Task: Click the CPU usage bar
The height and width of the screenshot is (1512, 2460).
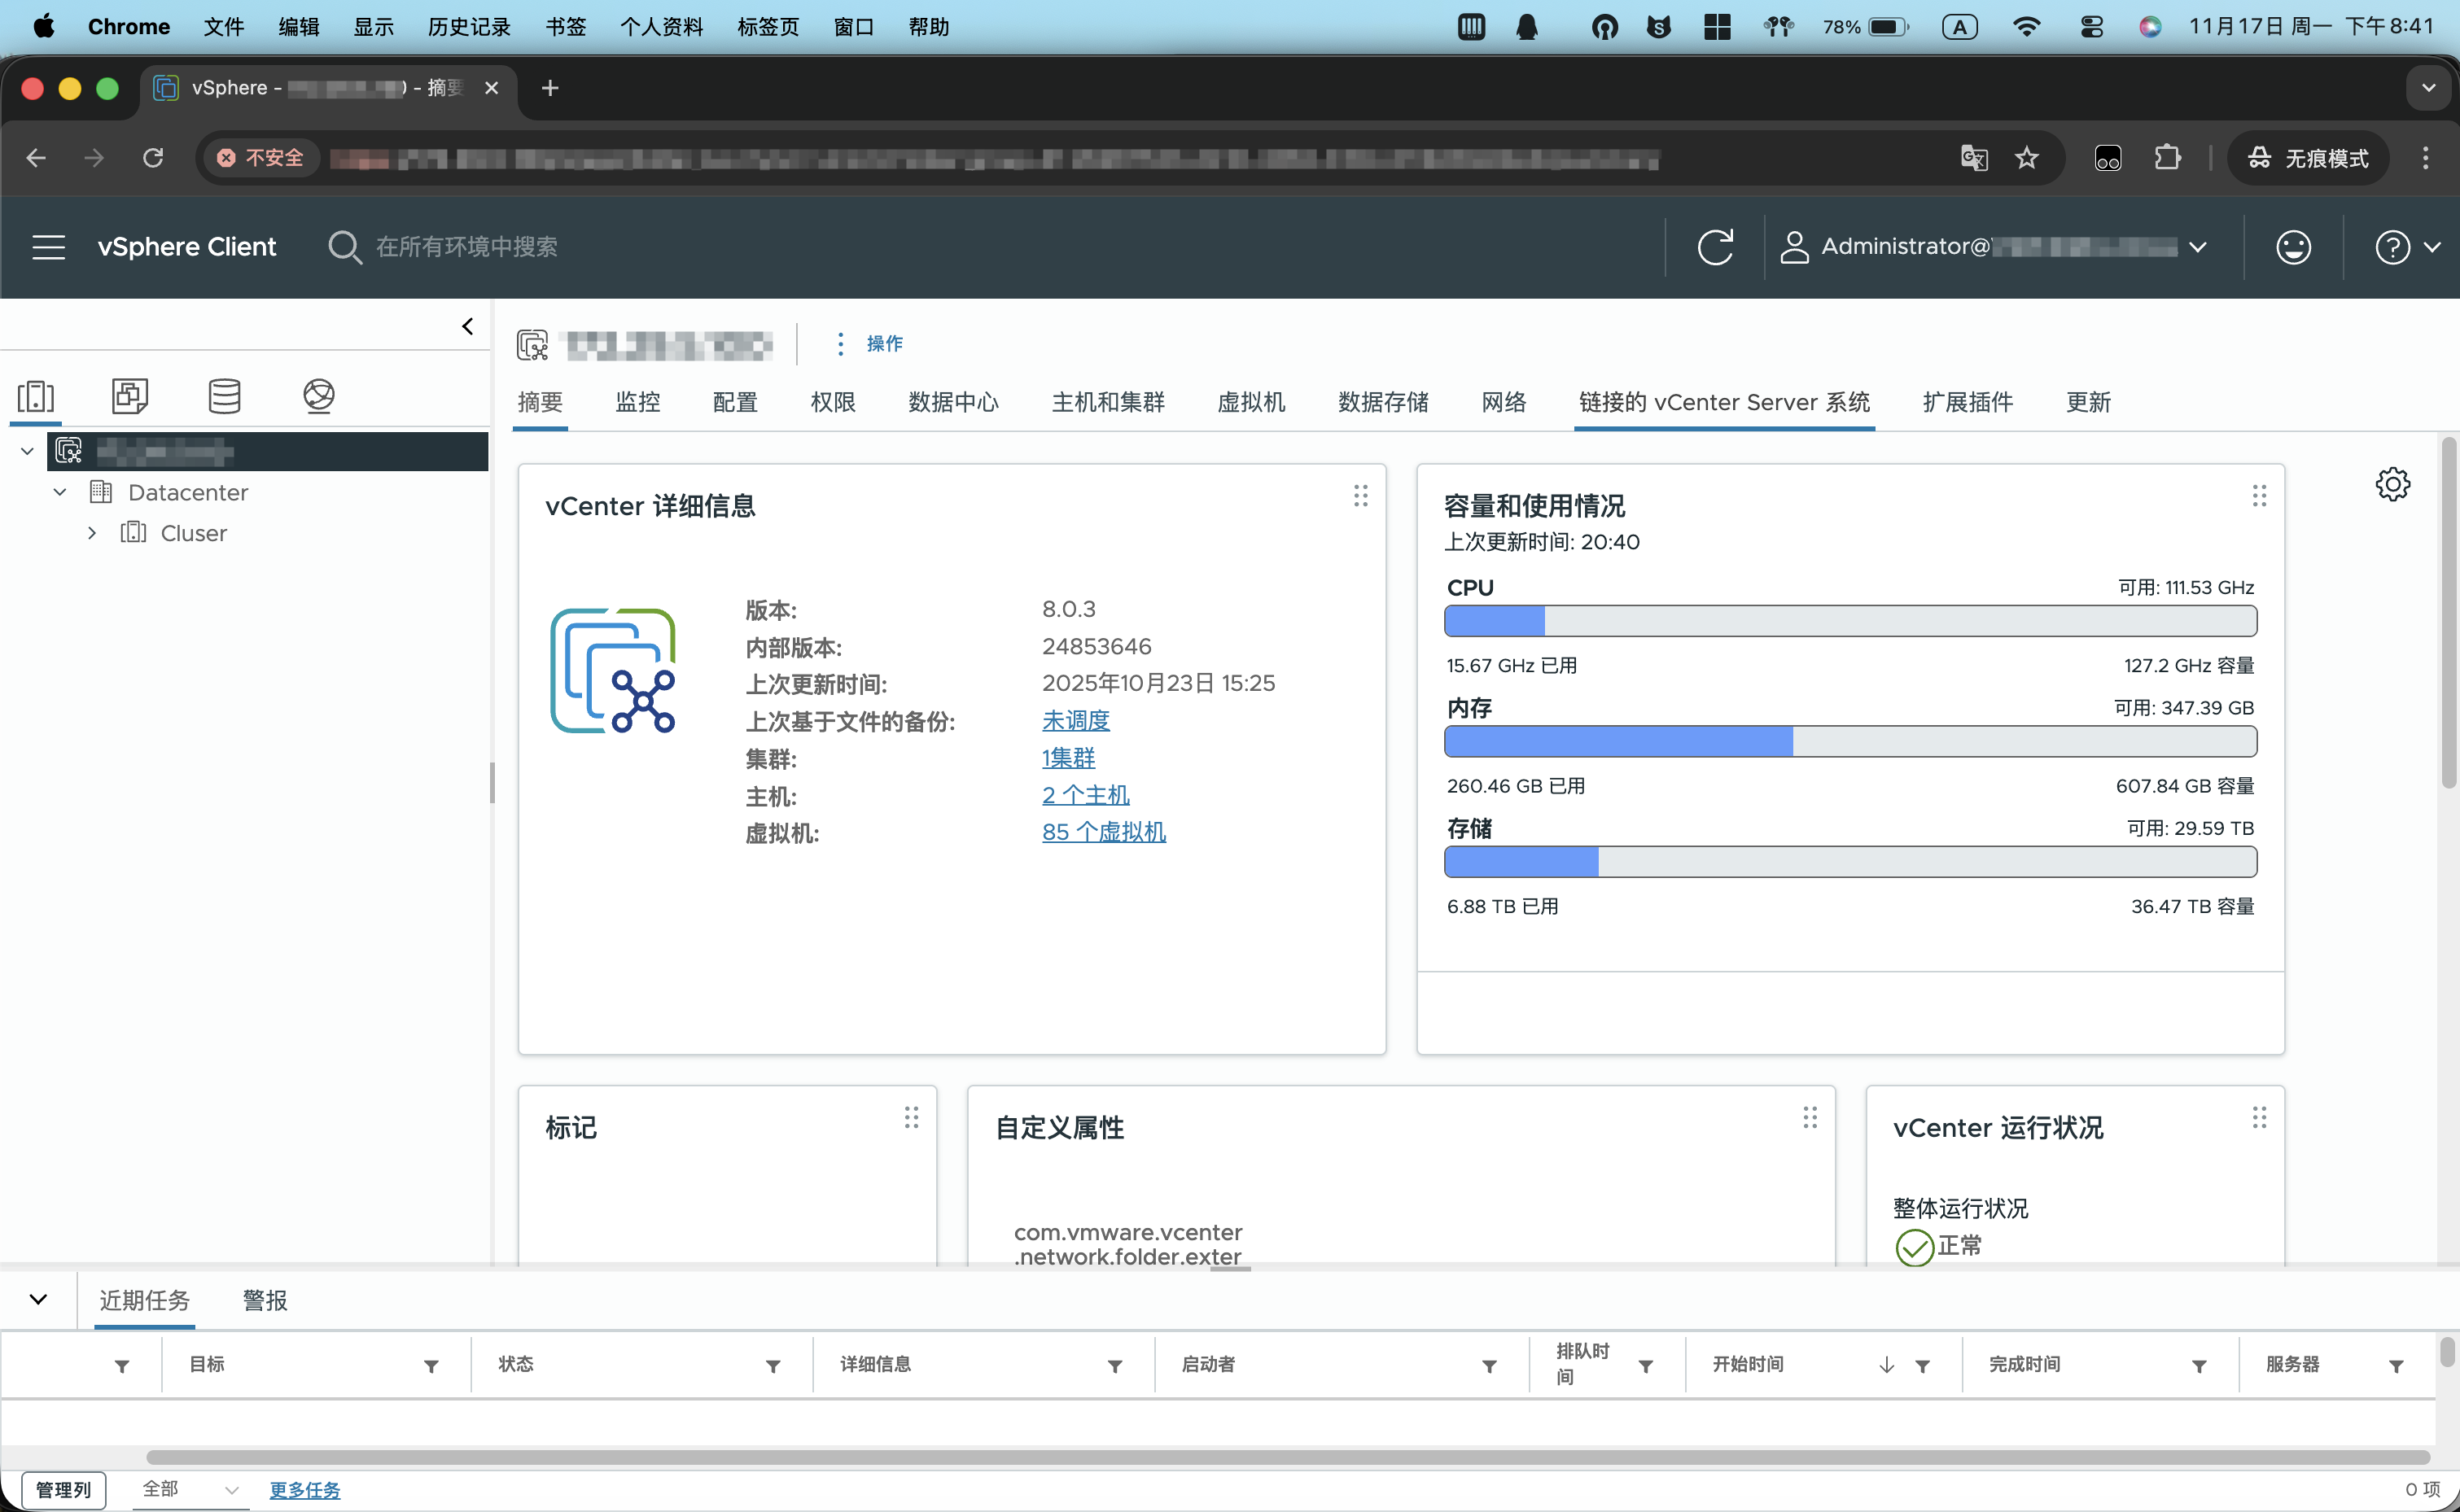Action: [1850, 621]
